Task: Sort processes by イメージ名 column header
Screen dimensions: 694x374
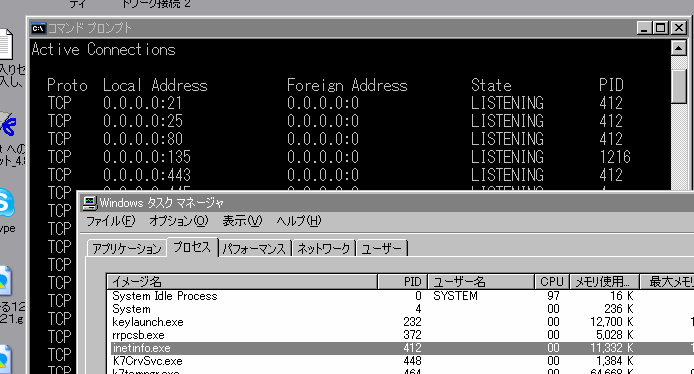Action: (242, 281)
